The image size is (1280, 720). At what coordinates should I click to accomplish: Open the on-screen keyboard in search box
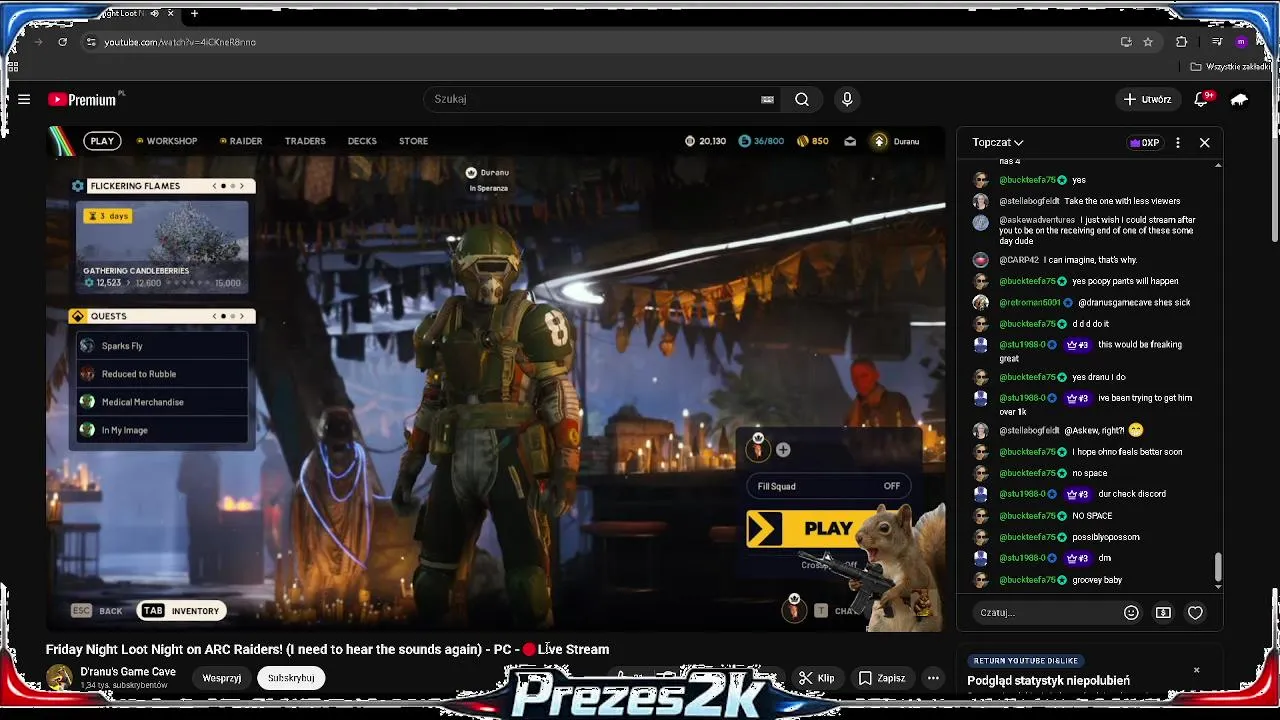pos(767,99)
